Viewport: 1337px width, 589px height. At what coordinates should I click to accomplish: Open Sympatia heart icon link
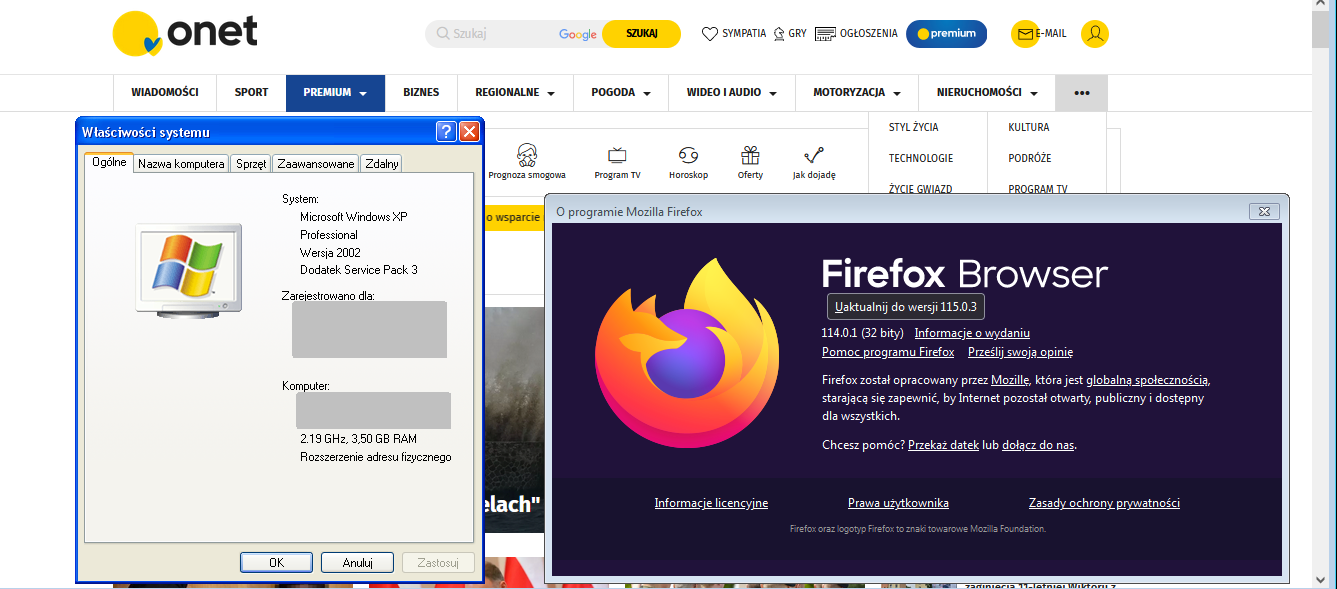[x=710, y=34]
